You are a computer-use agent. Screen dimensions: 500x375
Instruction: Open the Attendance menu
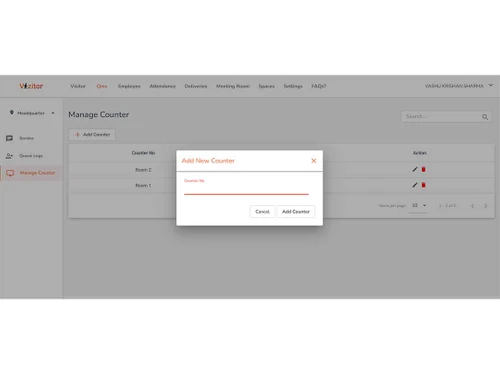[x=162, y=86]
